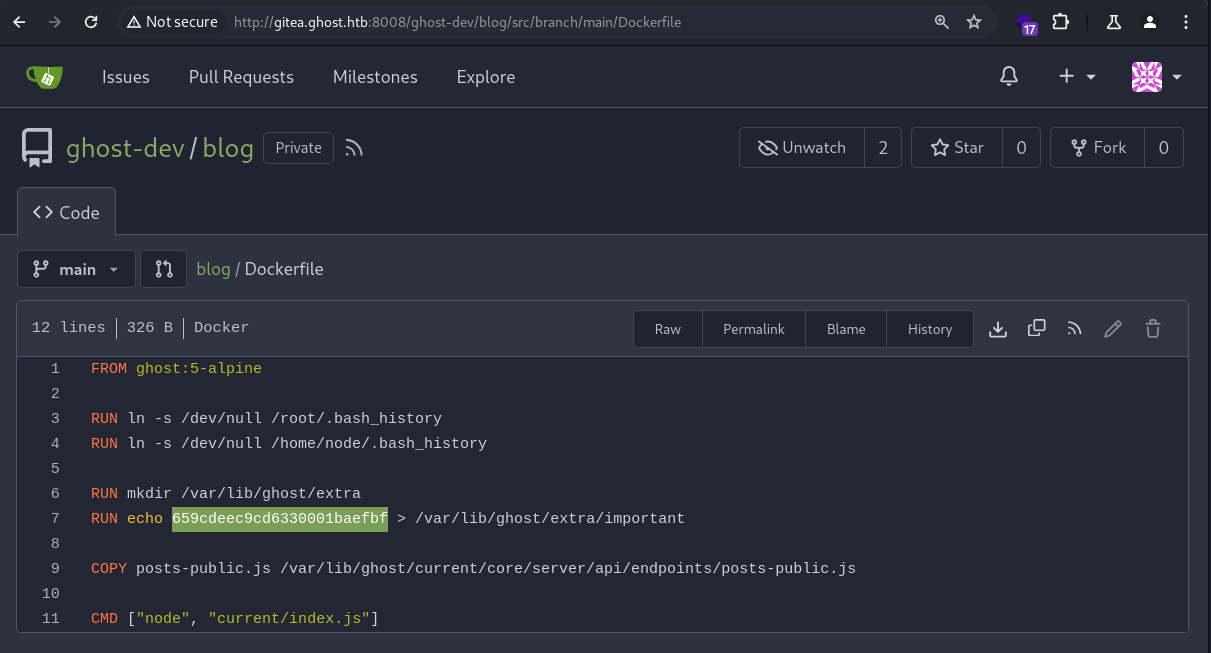This screenshot has width=1211, height=653.
Task: Click the CMD node current/index.js line
Action: click(235, 619)
